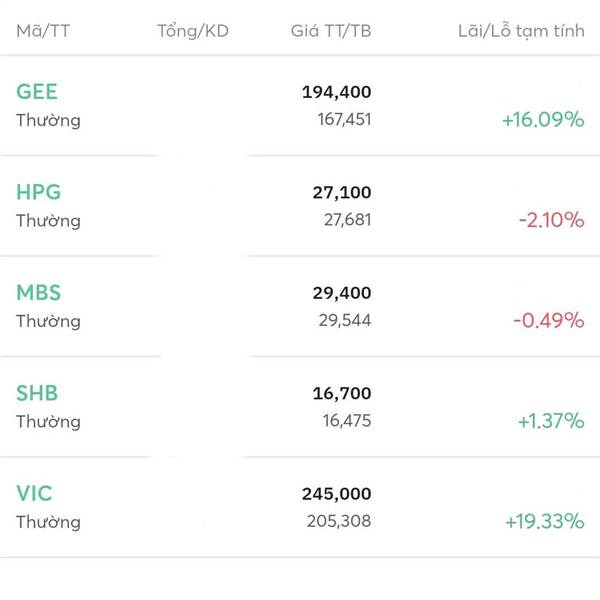Tap the SHB stock symbol
The height and width of the screenshot is (600, 600).
pyautogui.click(x=37, y=393)
